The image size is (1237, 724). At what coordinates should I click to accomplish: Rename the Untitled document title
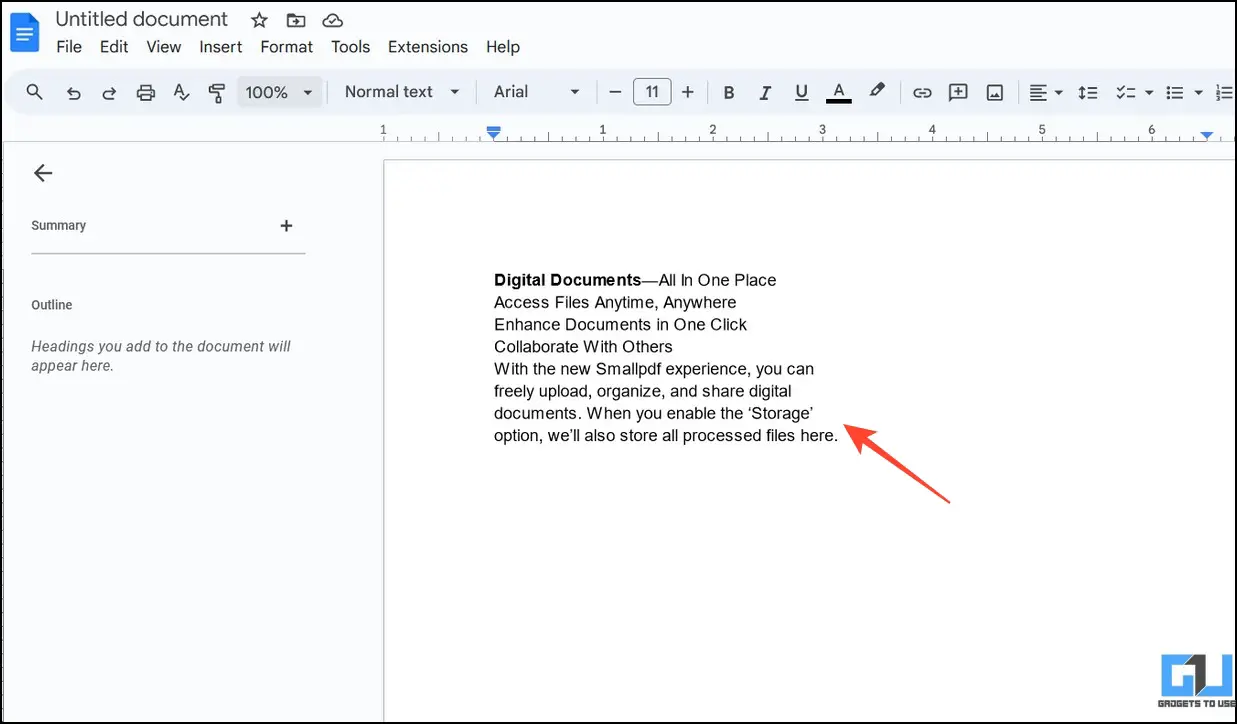(x=142, y=19)
